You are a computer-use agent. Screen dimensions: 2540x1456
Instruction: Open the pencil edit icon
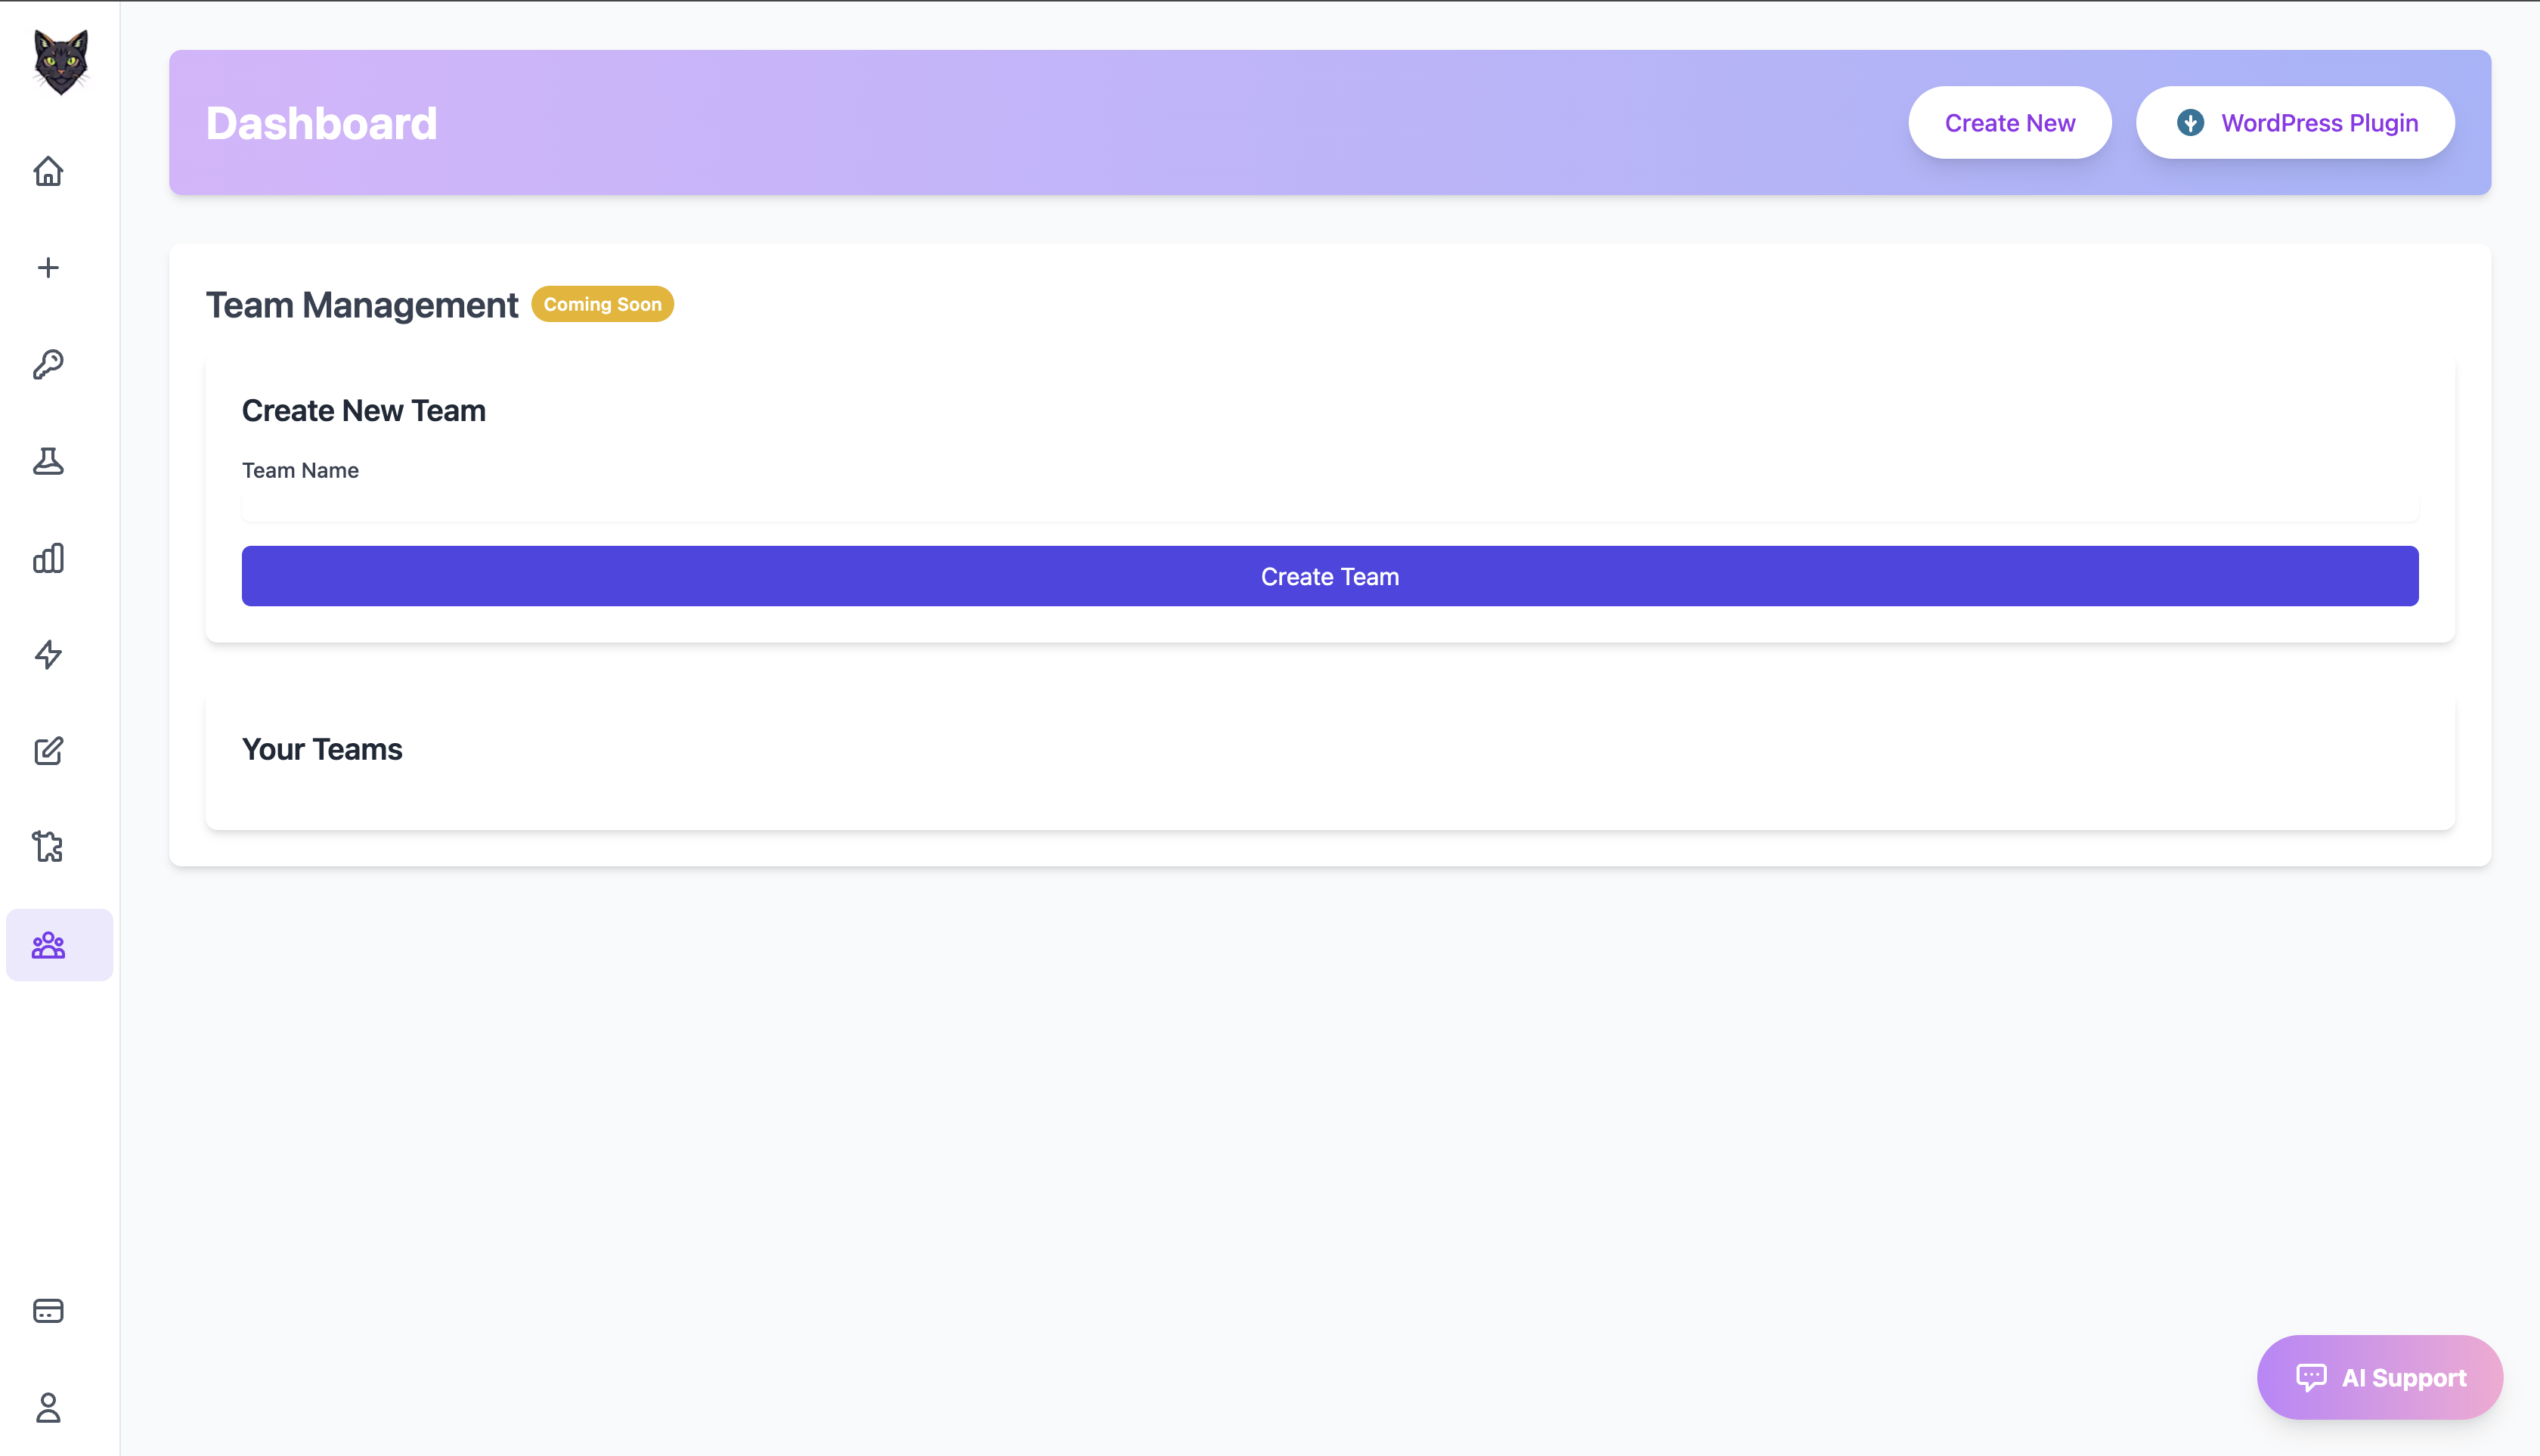[48, 751]
